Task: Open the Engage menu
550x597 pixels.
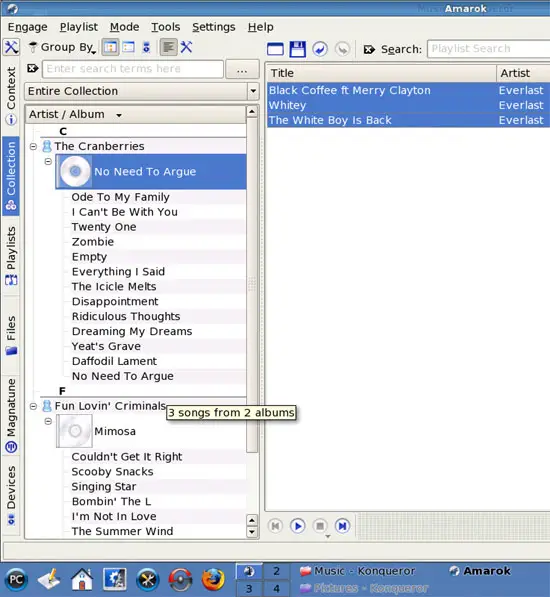Action: click(x=27, y=27)
